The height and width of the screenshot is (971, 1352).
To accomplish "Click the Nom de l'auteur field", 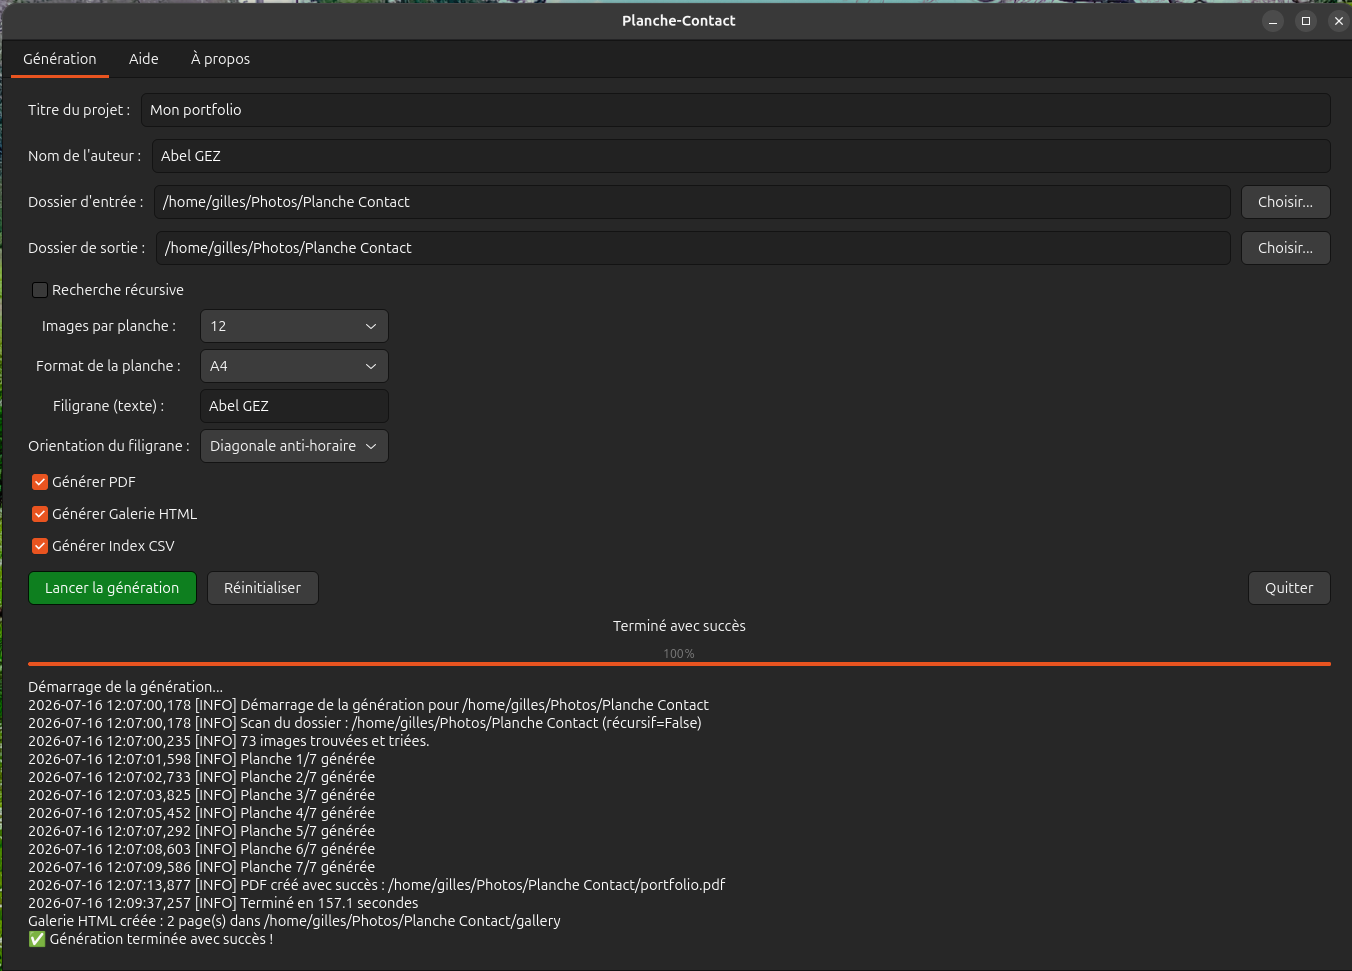I will point(741,156).
